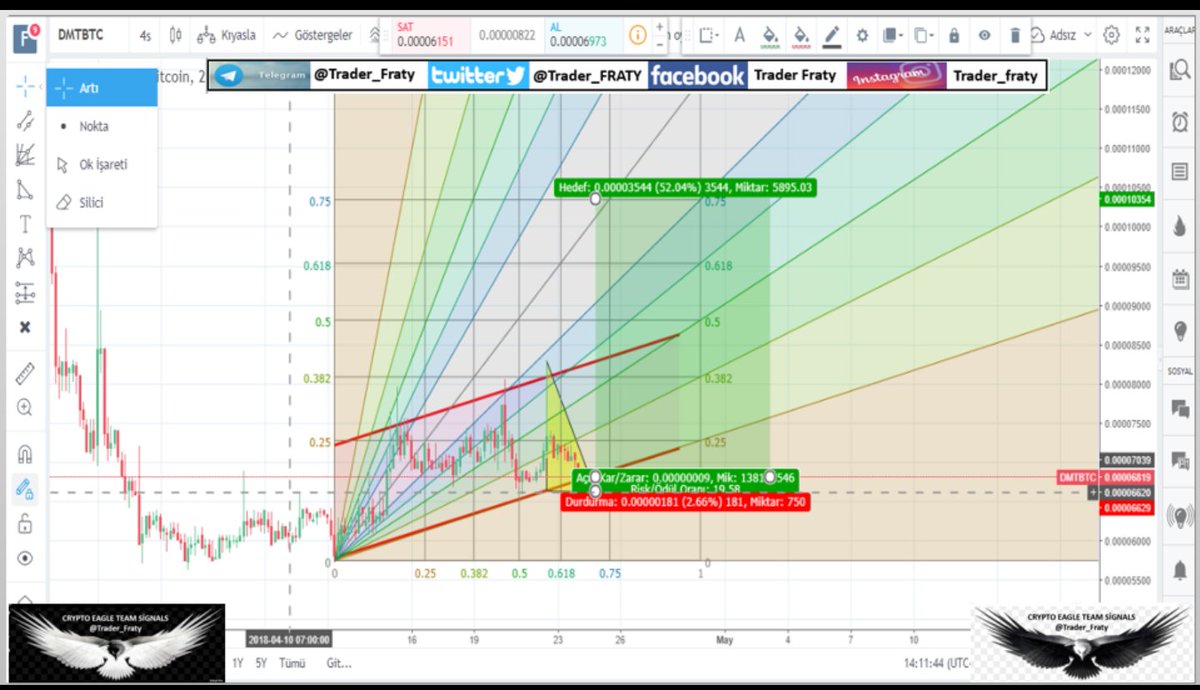Click the Kıyasla compare button
This screenshot has height=690, width=1200.
tap(226, 35)
